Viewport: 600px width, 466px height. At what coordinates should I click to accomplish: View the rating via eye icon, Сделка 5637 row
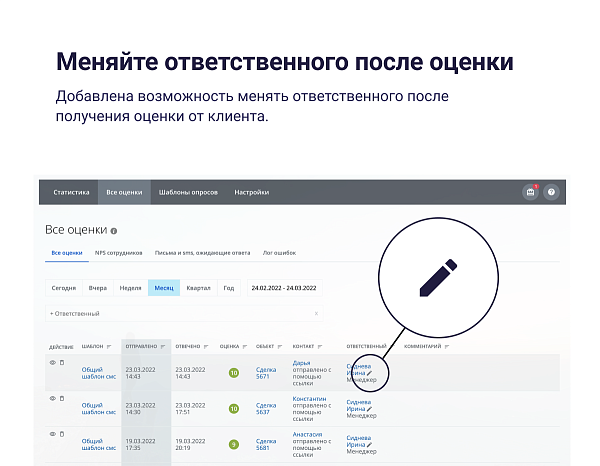coord(53,398)
